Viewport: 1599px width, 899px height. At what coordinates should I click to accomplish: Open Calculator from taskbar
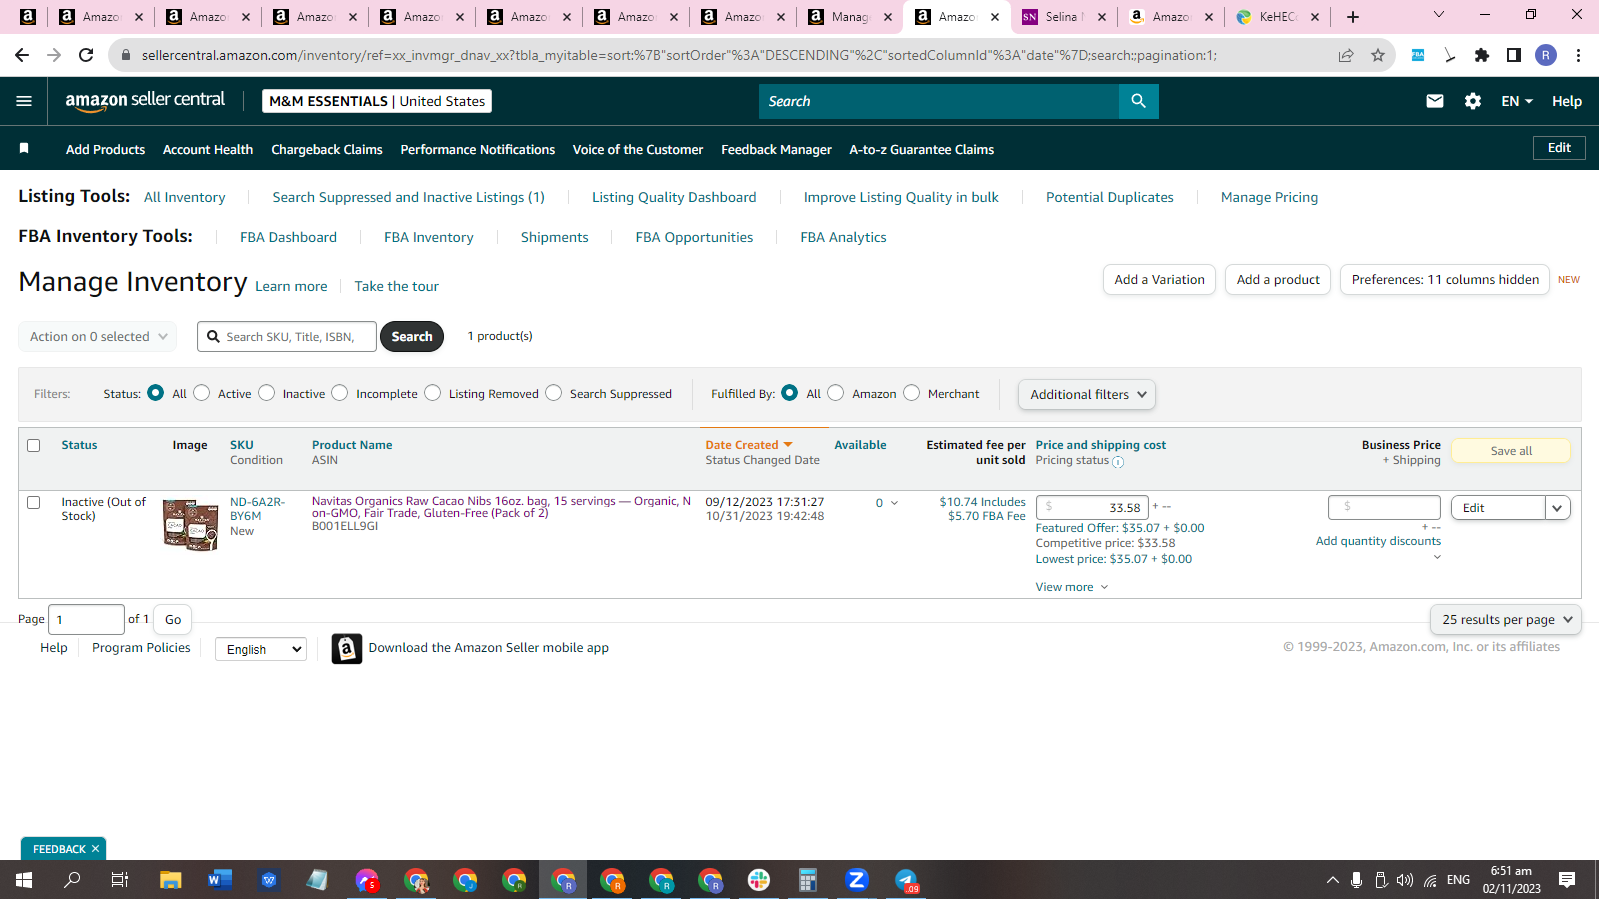(808, 880)
